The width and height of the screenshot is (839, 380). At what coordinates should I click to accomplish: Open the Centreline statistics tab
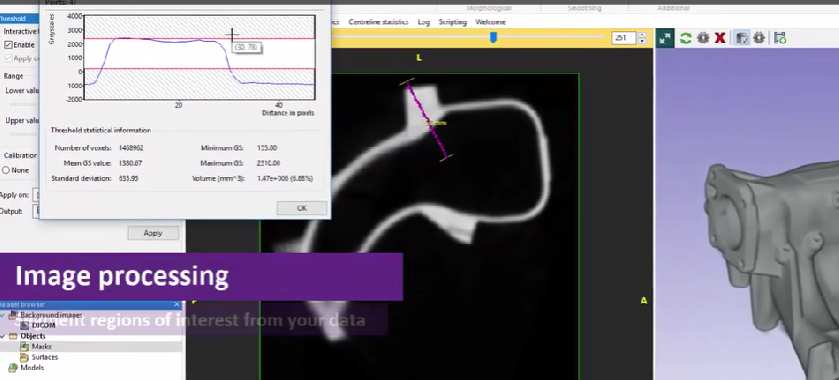[x=378, y=22]
